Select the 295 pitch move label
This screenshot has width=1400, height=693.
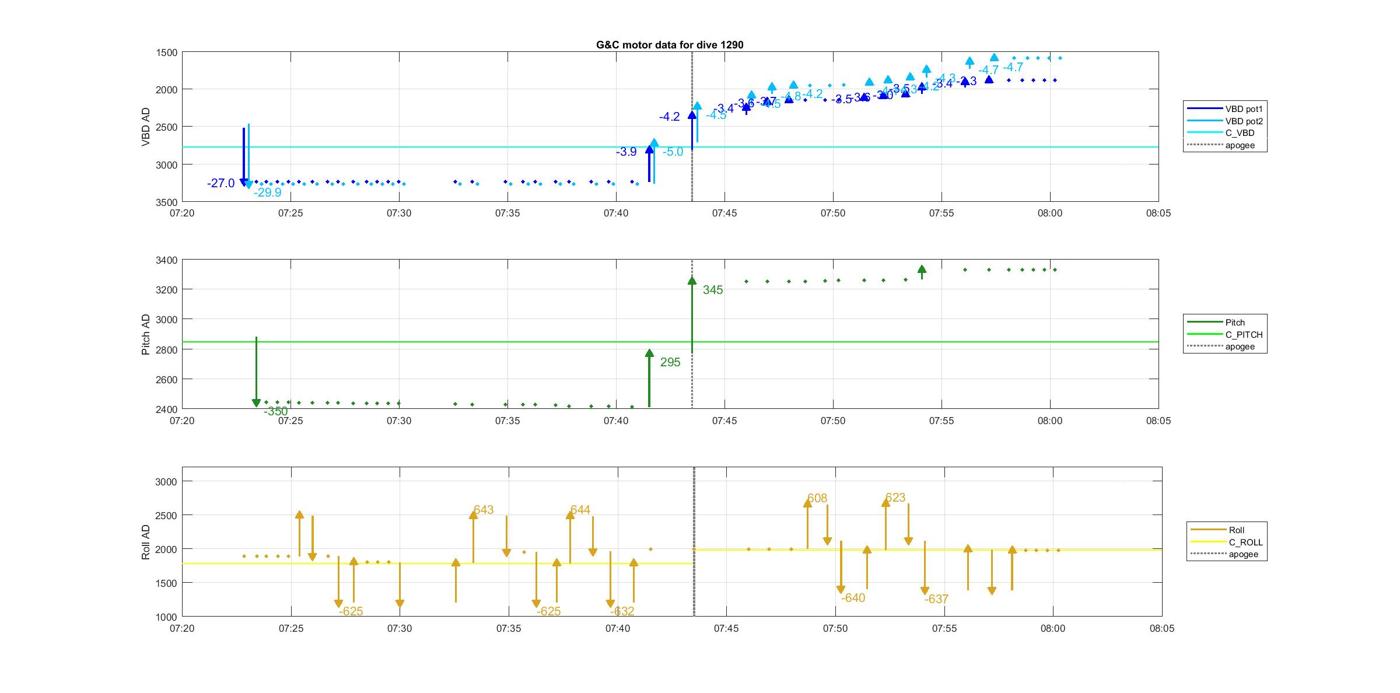(670, 362)
